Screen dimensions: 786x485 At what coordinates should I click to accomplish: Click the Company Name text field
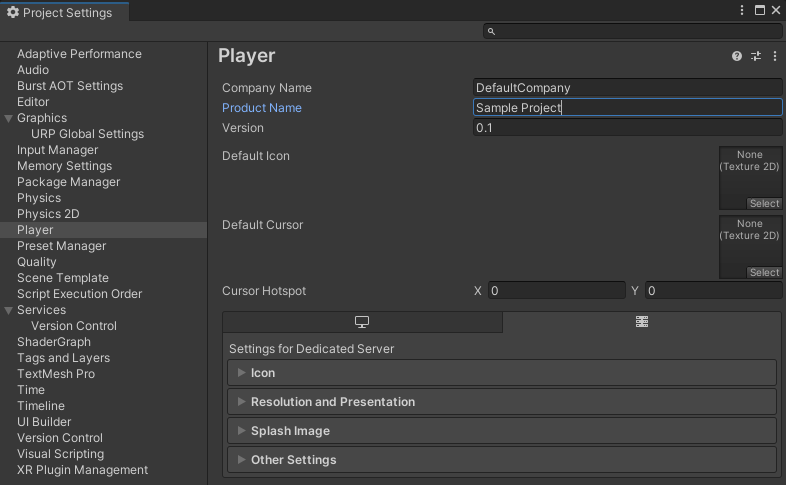(626, 88)
